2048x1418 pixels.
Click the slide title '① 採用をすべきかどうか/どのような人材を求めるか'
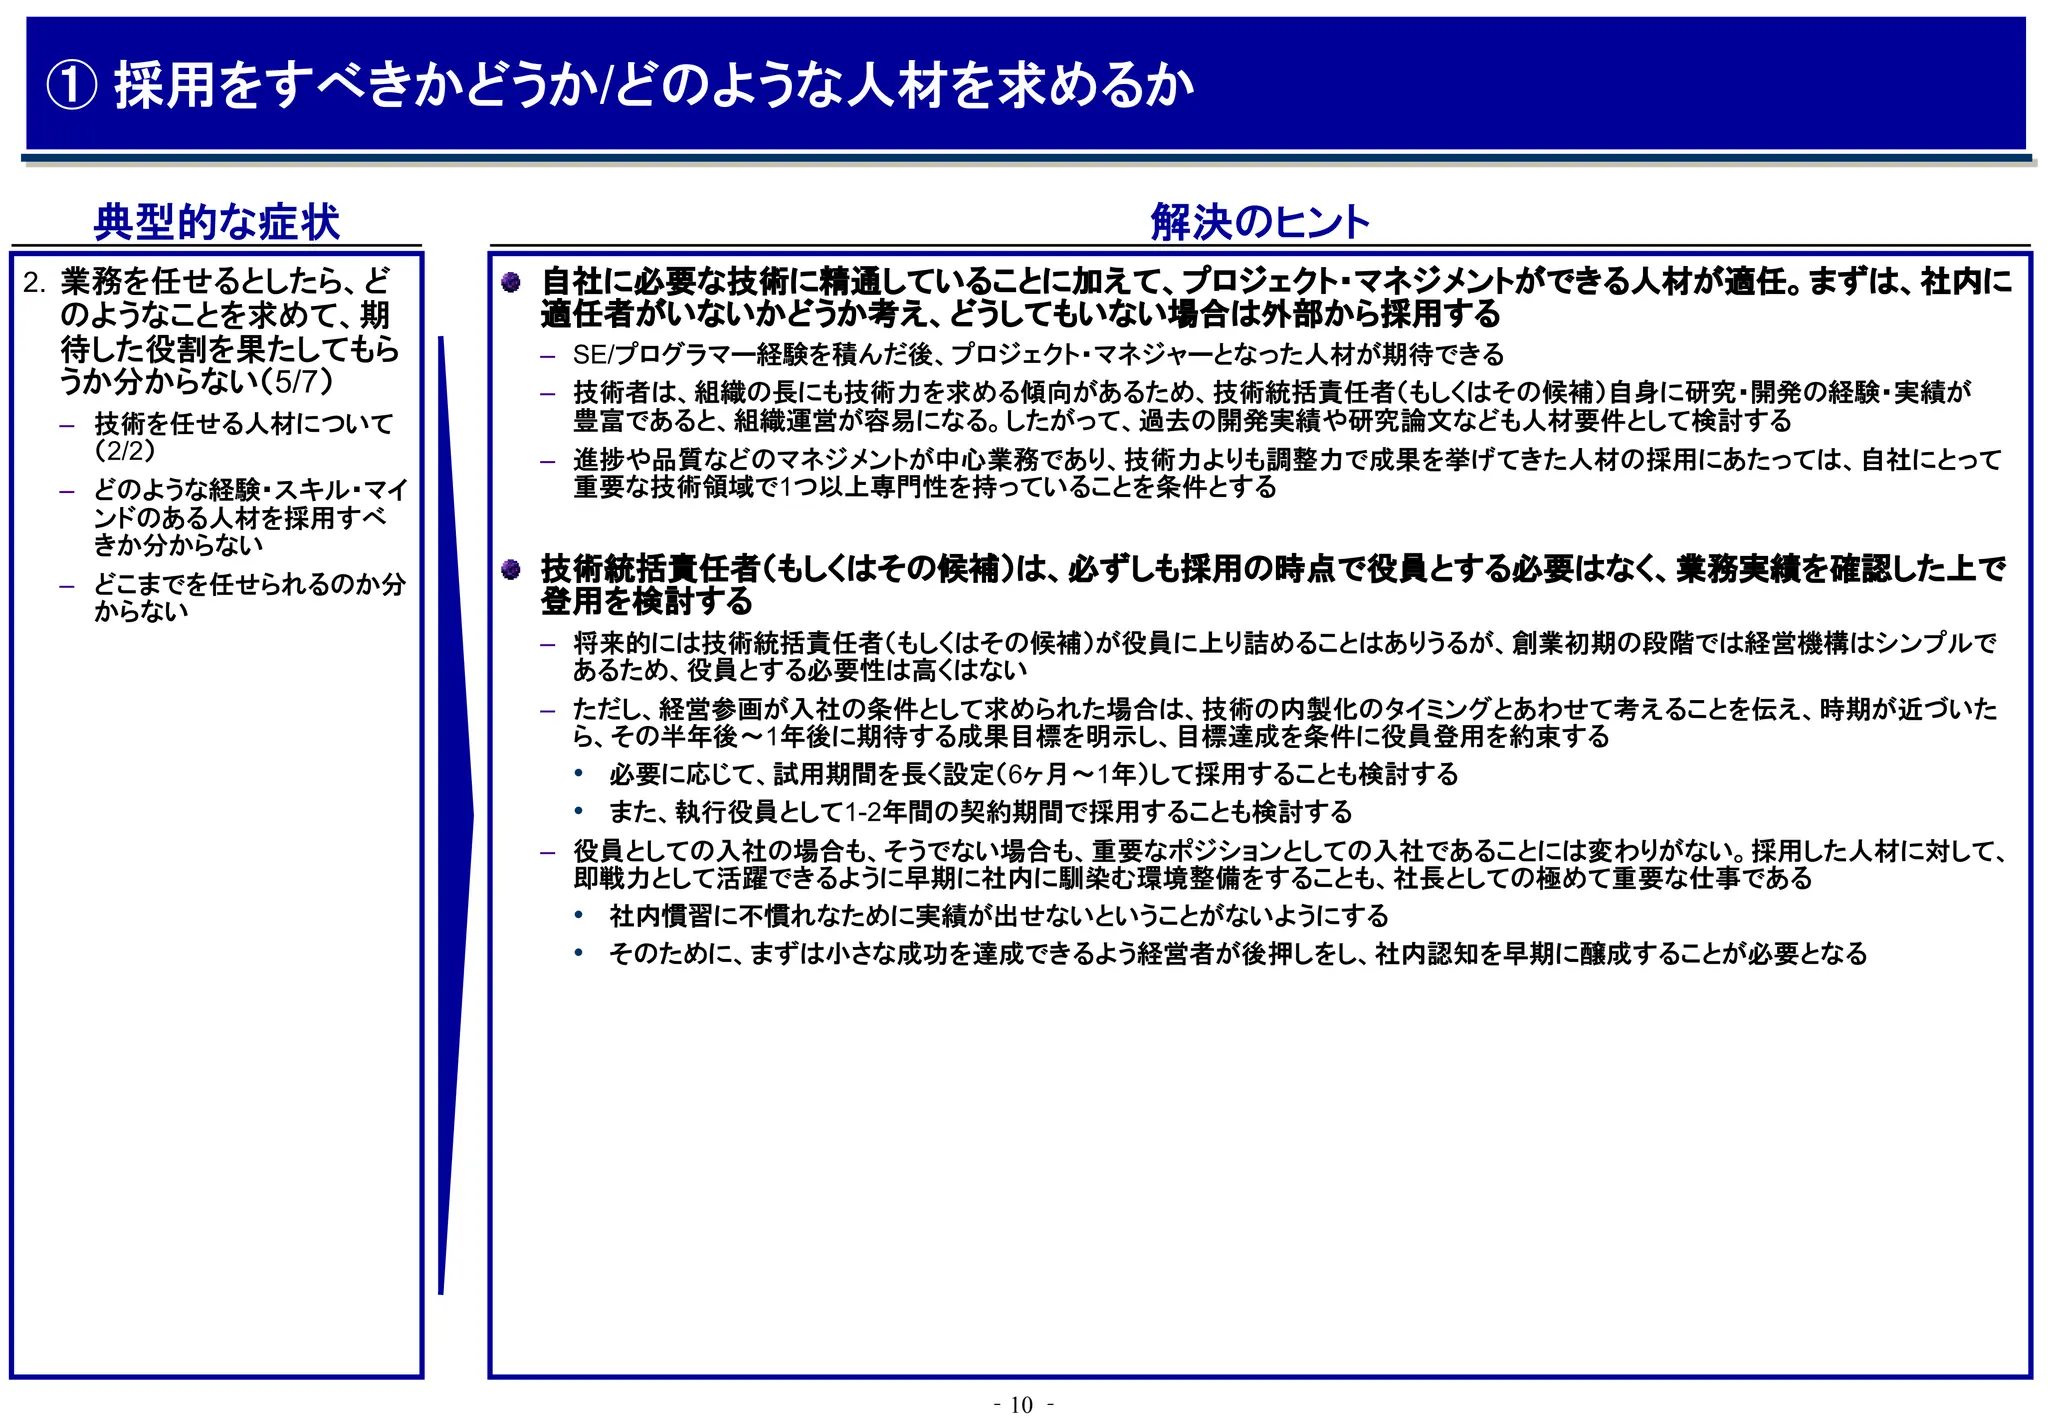click(x=620, y=84)
